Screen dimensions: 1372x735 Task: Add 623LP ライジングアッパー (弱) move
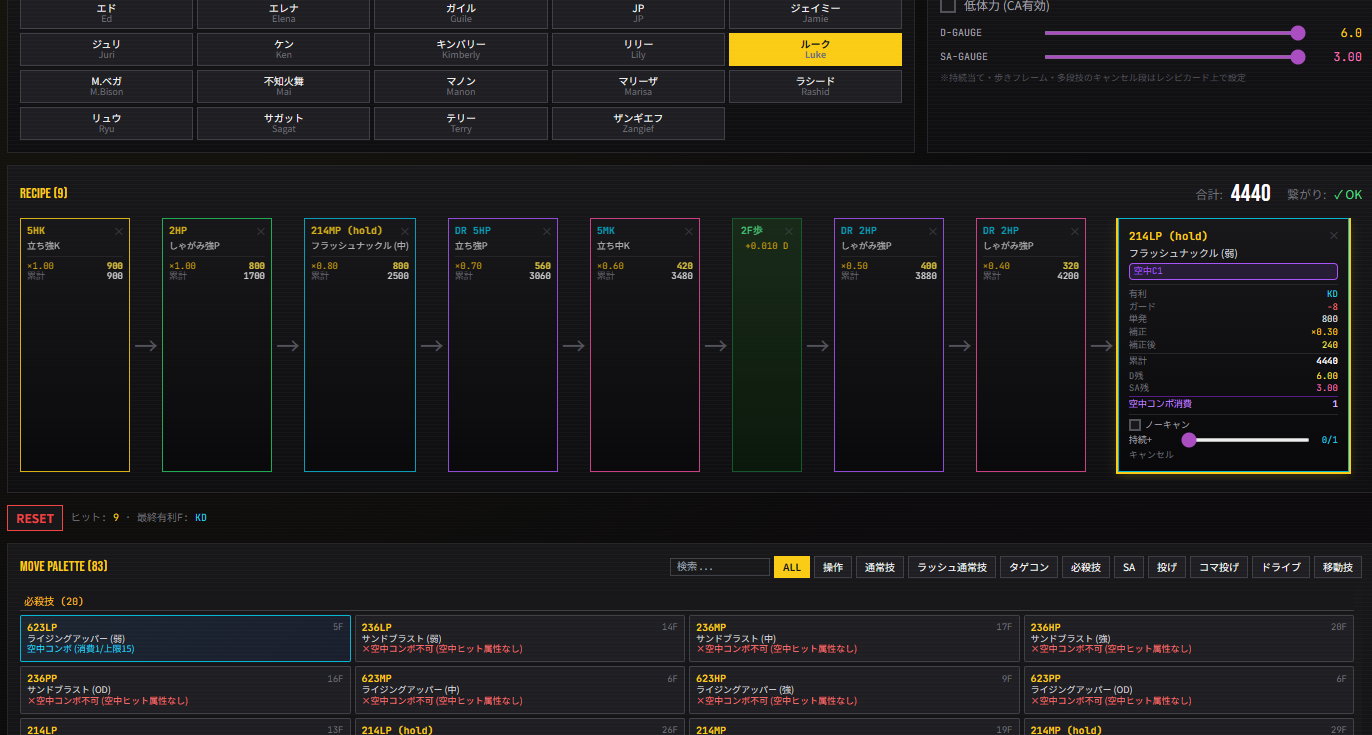185,638
